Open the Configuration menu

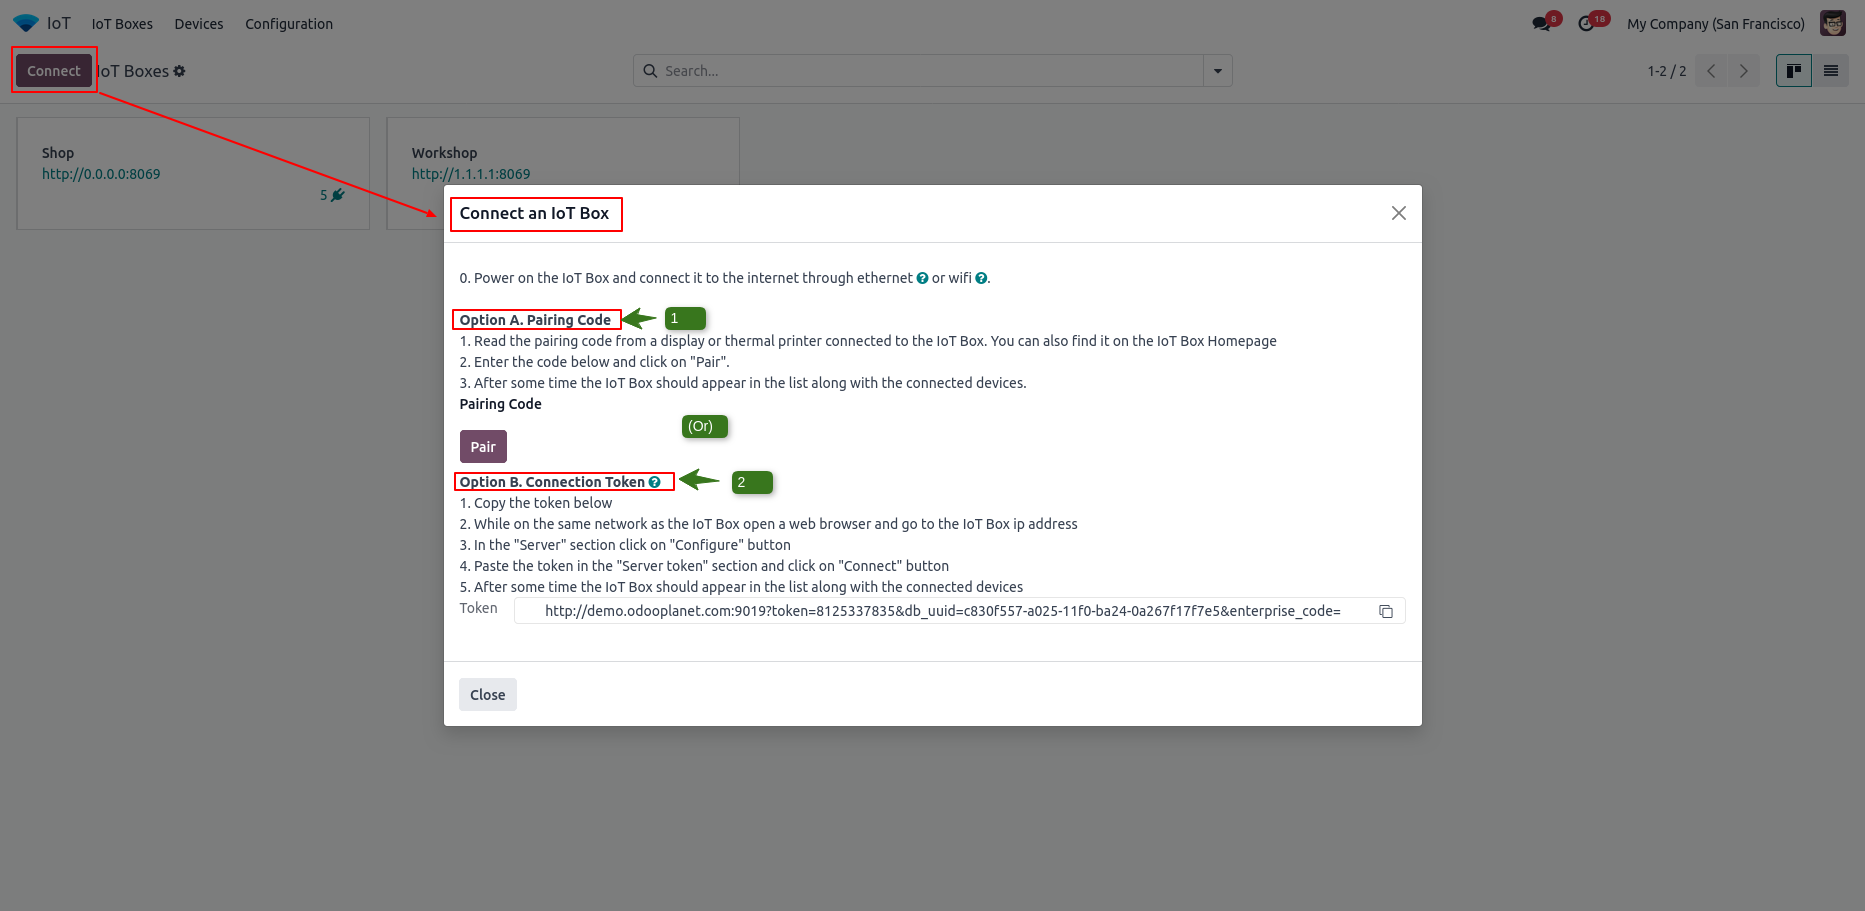pyautogui.click(x=289, y=24)
